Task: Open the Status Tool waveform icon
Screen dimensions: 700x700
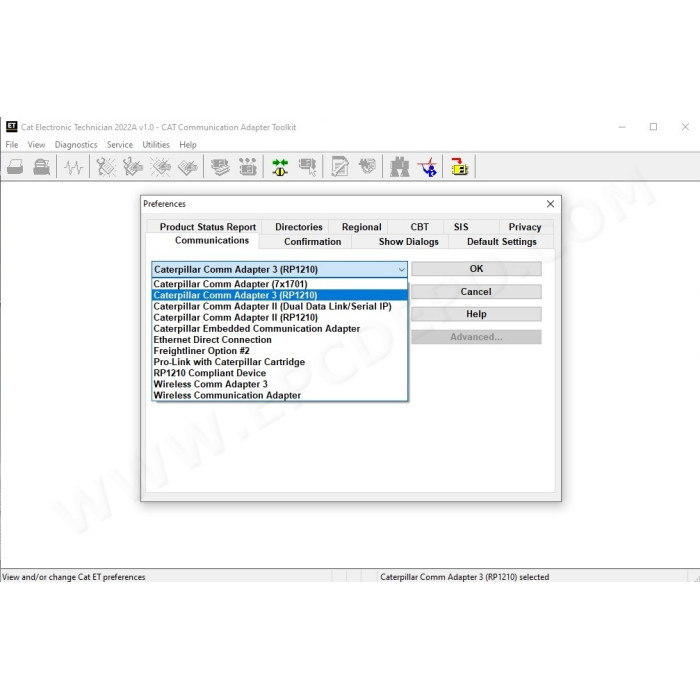Action: click(x=73, y=167)
